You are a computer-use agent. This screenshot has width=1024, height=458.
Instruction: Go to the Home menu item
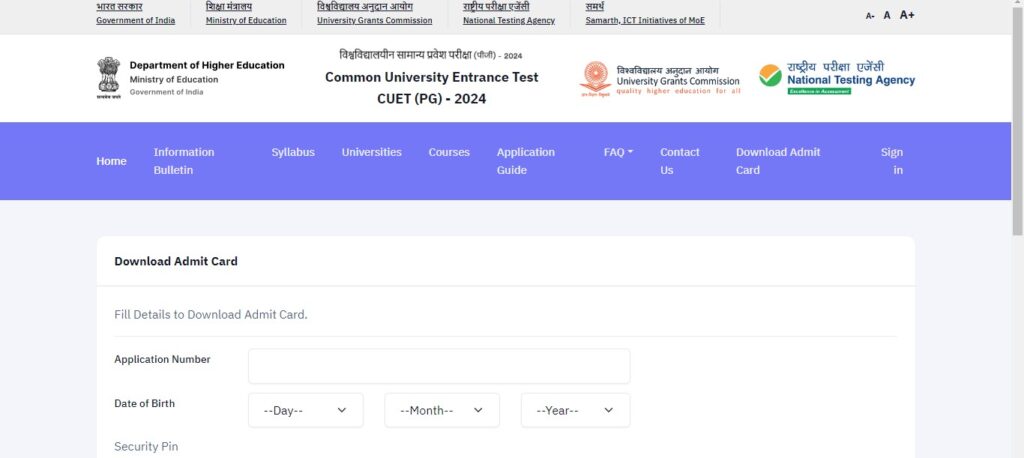(x=111, y=161)
